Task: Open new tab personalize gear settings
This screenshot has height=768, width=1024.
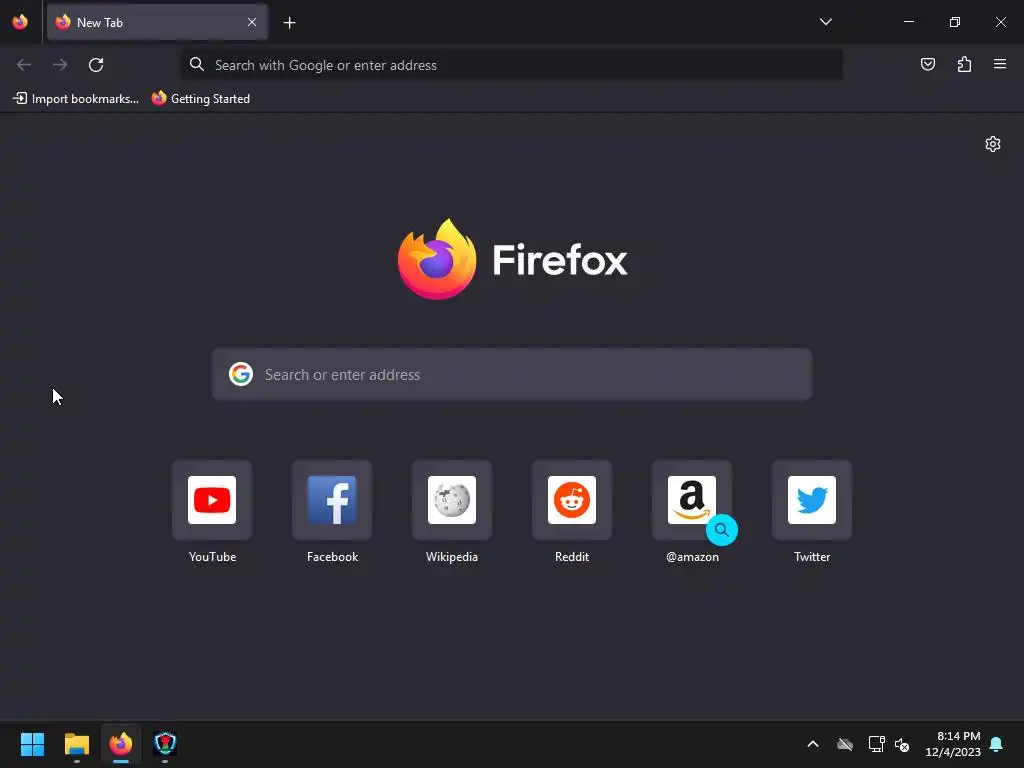Action: click(x=993, y=144)
